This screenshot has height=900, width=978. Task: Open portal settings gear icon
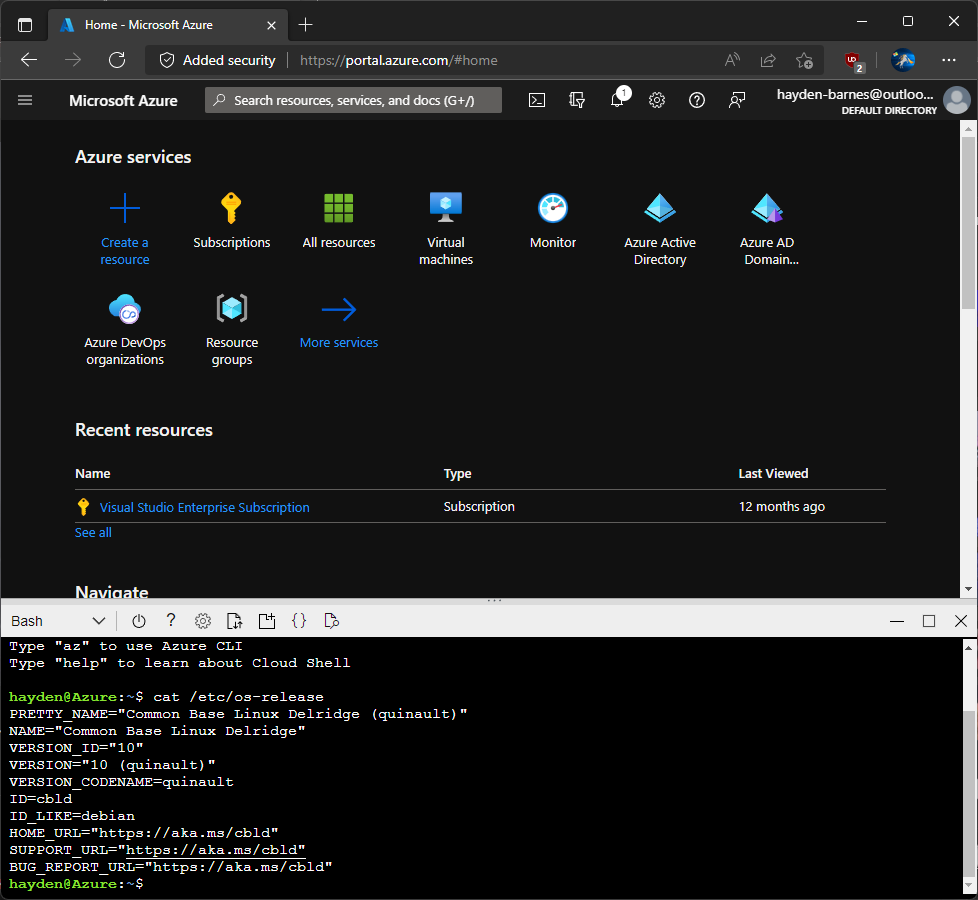pyautogui.click(x=657, y=100)
